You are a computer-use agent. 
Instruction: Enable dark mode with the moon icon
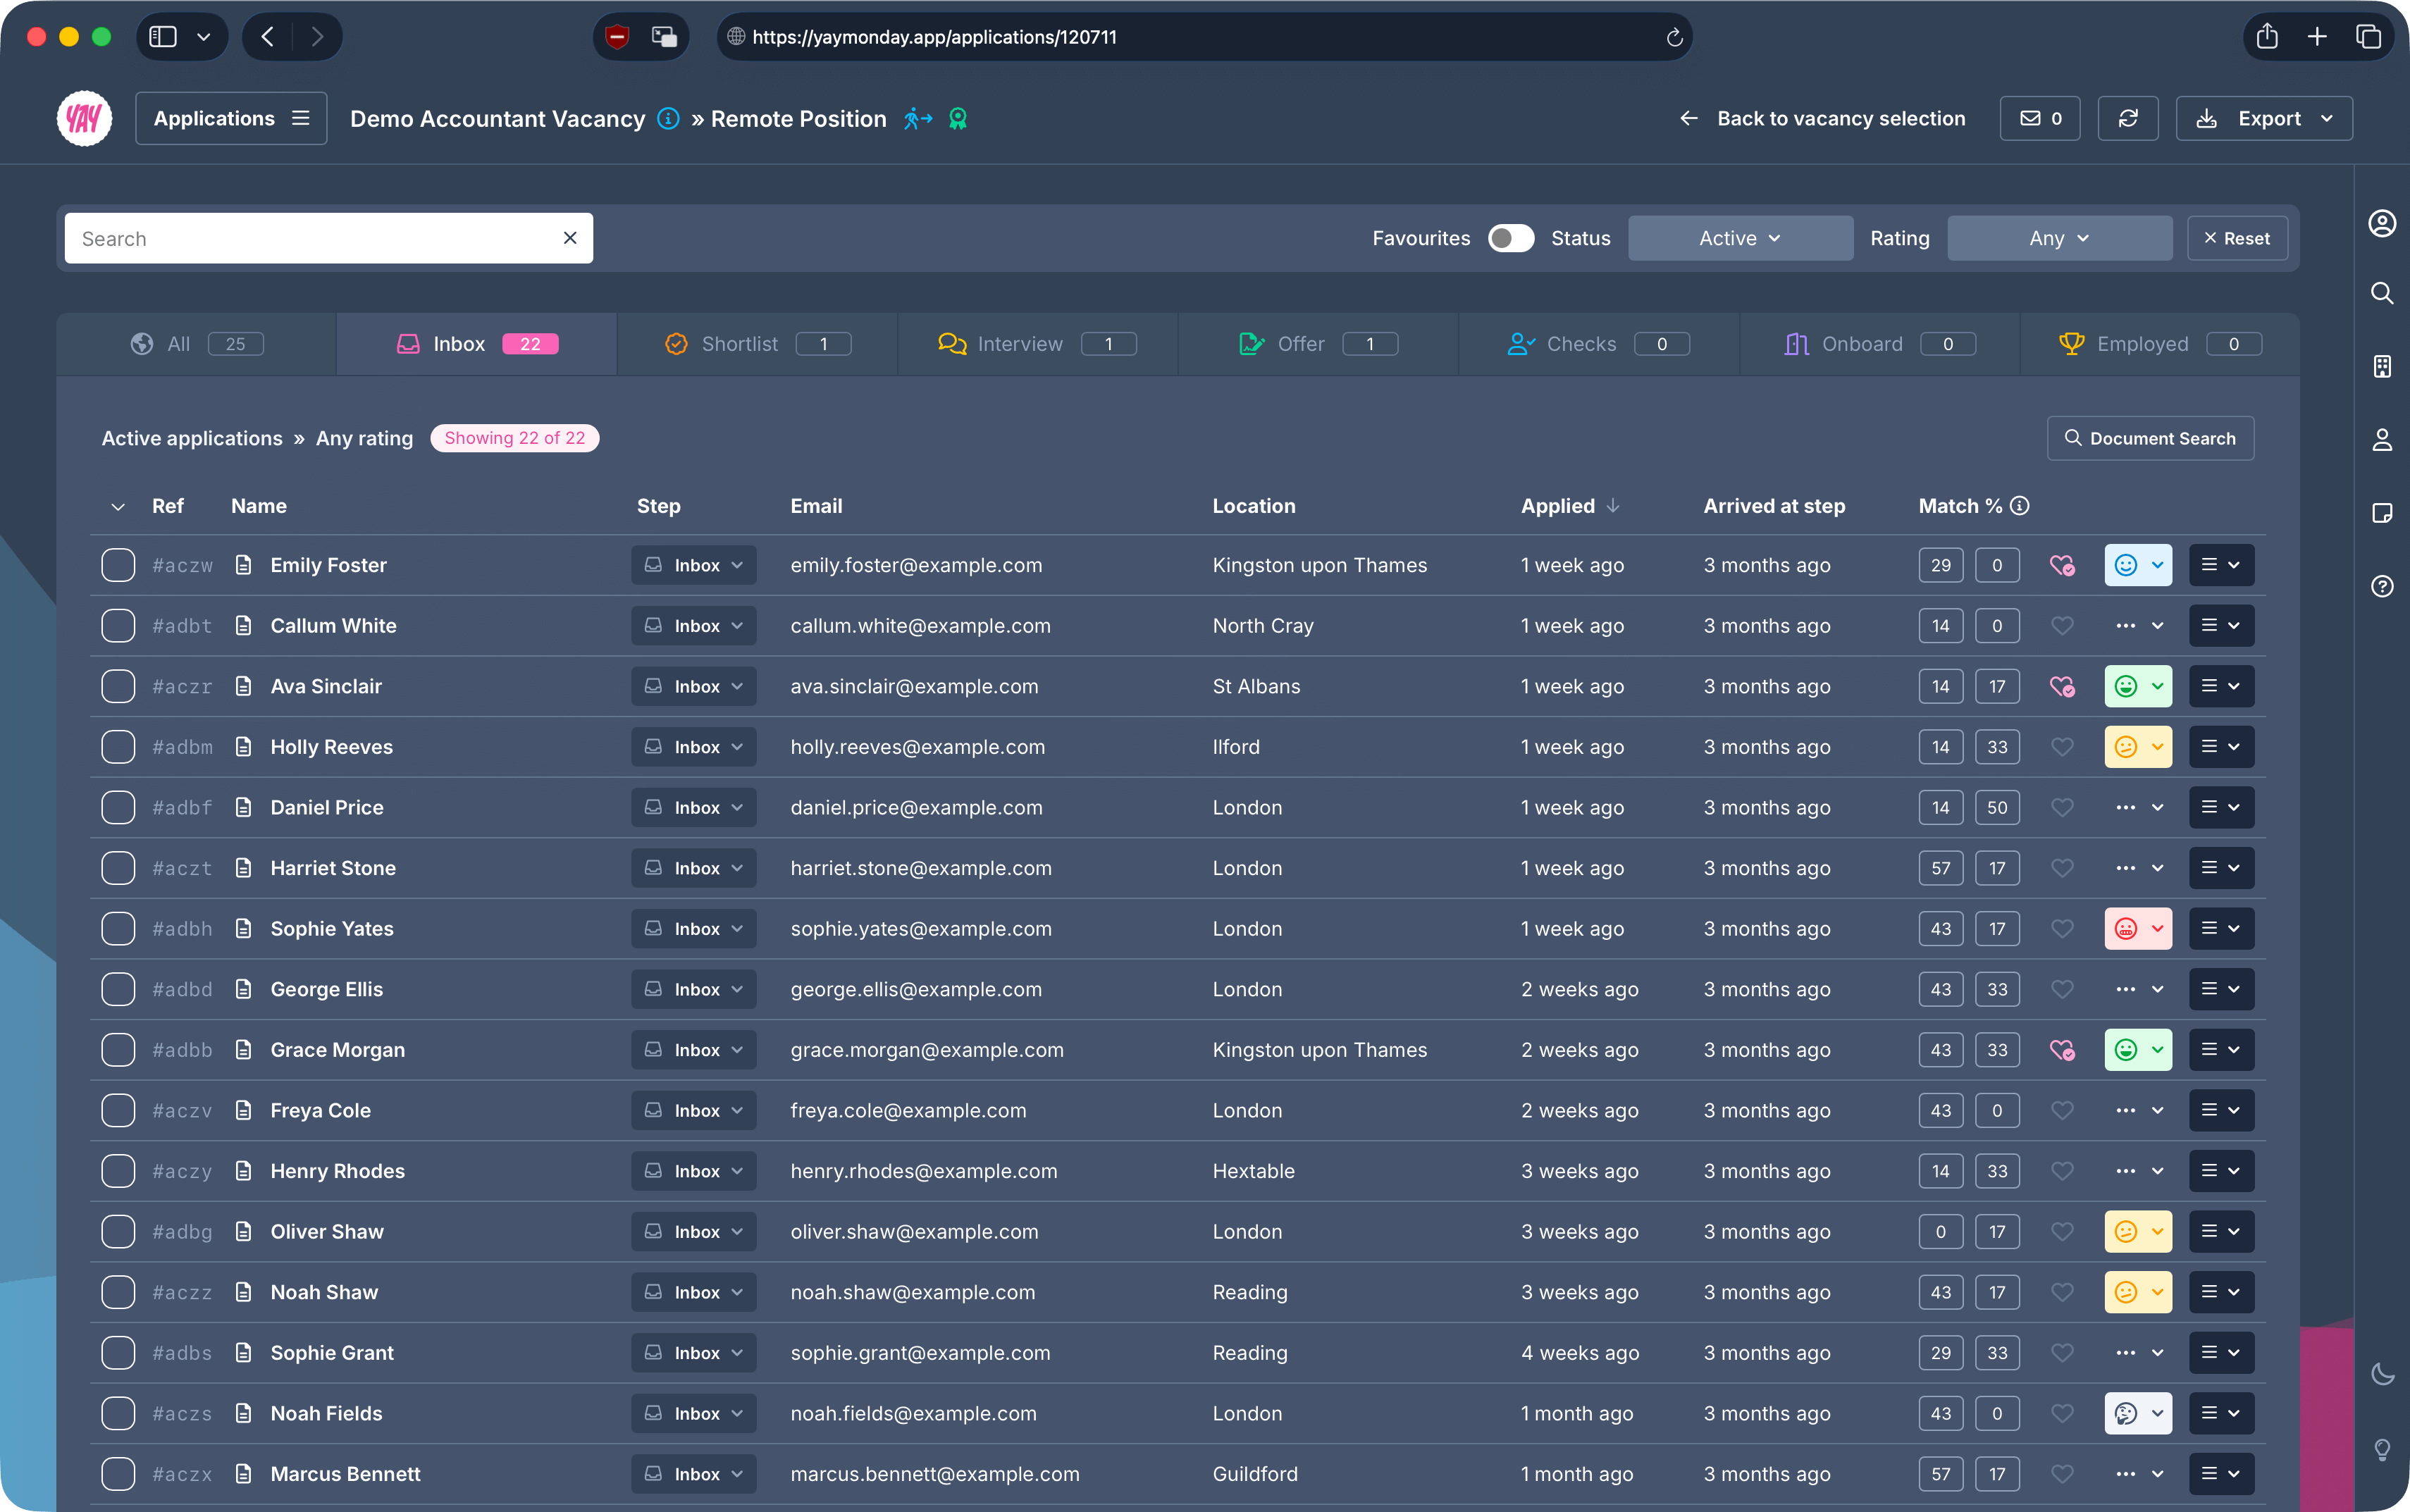tap(2383, 1373)
